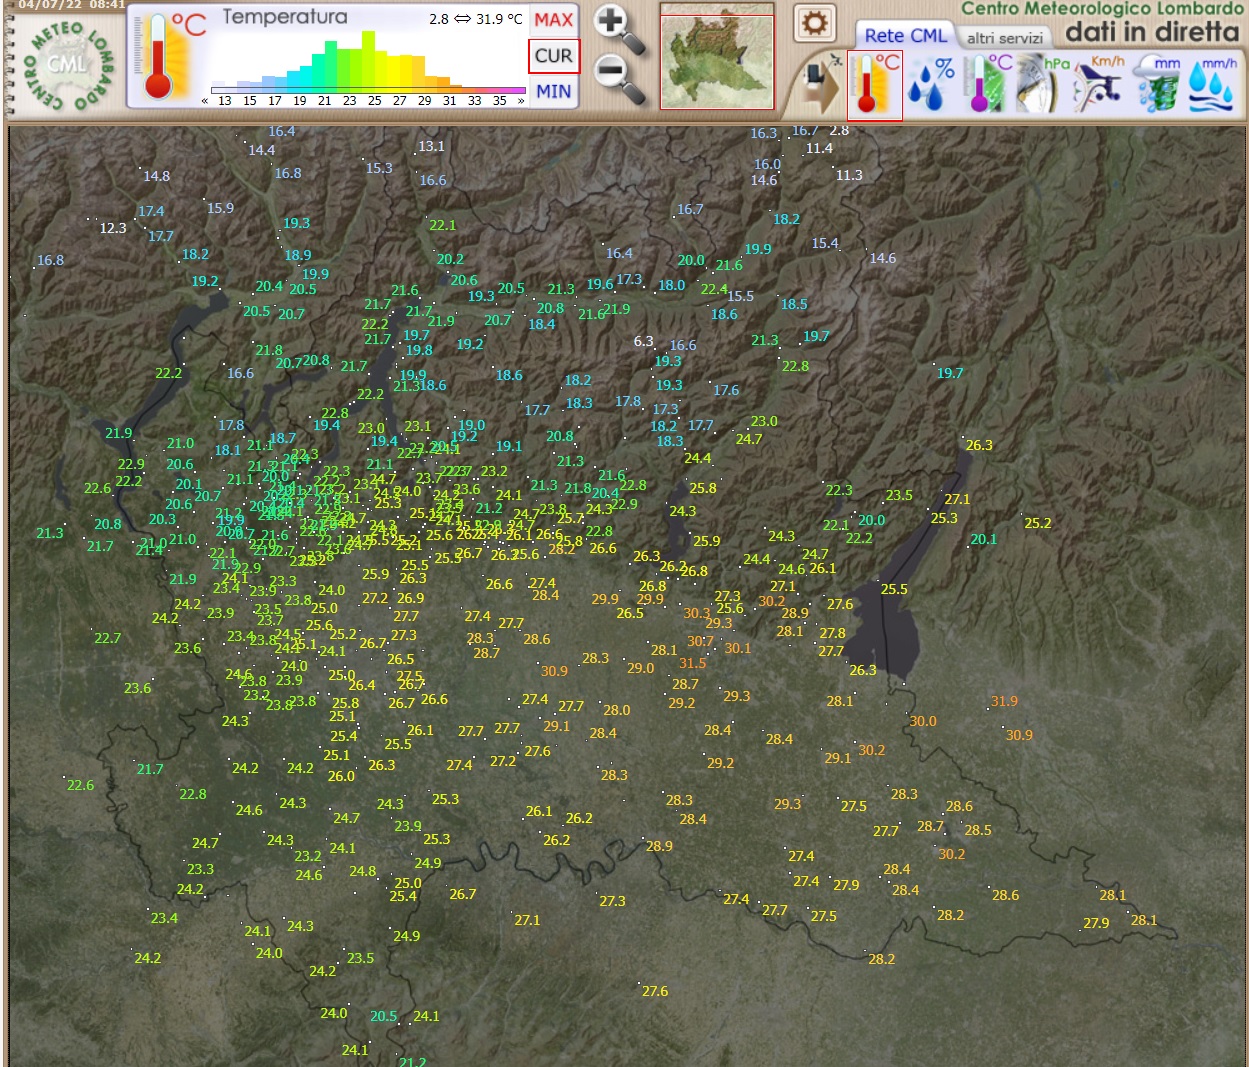Click the Centro Meteorologico Lombardo heading

[1103, 9]
